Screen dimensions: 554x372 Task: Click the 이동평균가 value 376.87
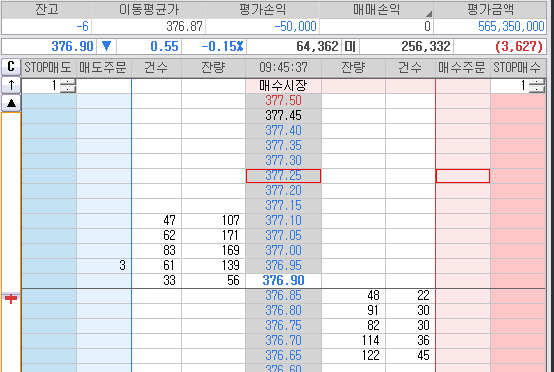point(184,26)
